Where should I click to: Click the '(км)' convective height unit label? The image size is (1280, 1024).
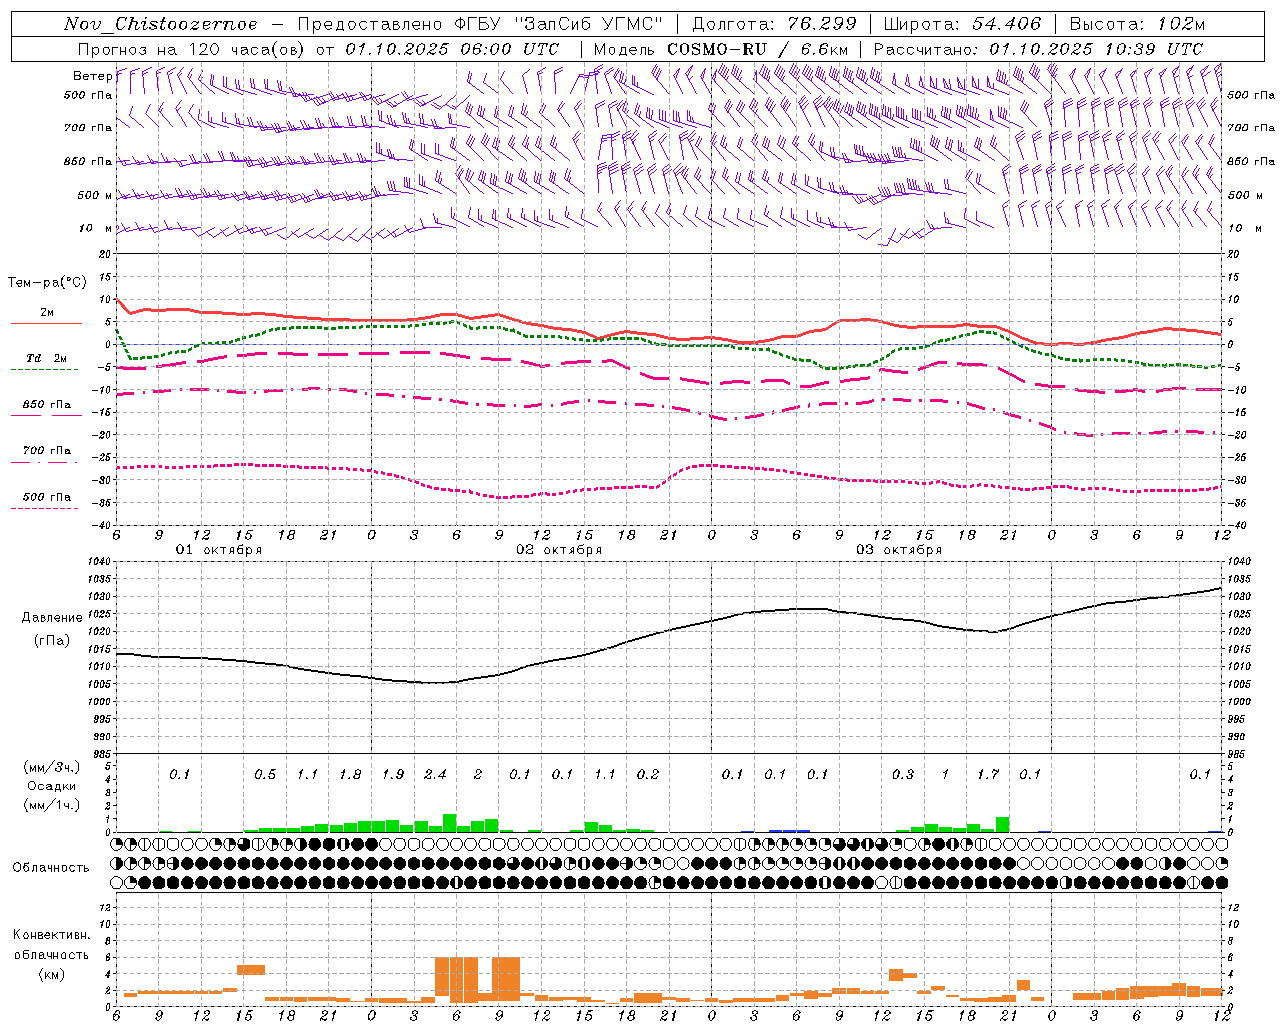tap(51, 974)
